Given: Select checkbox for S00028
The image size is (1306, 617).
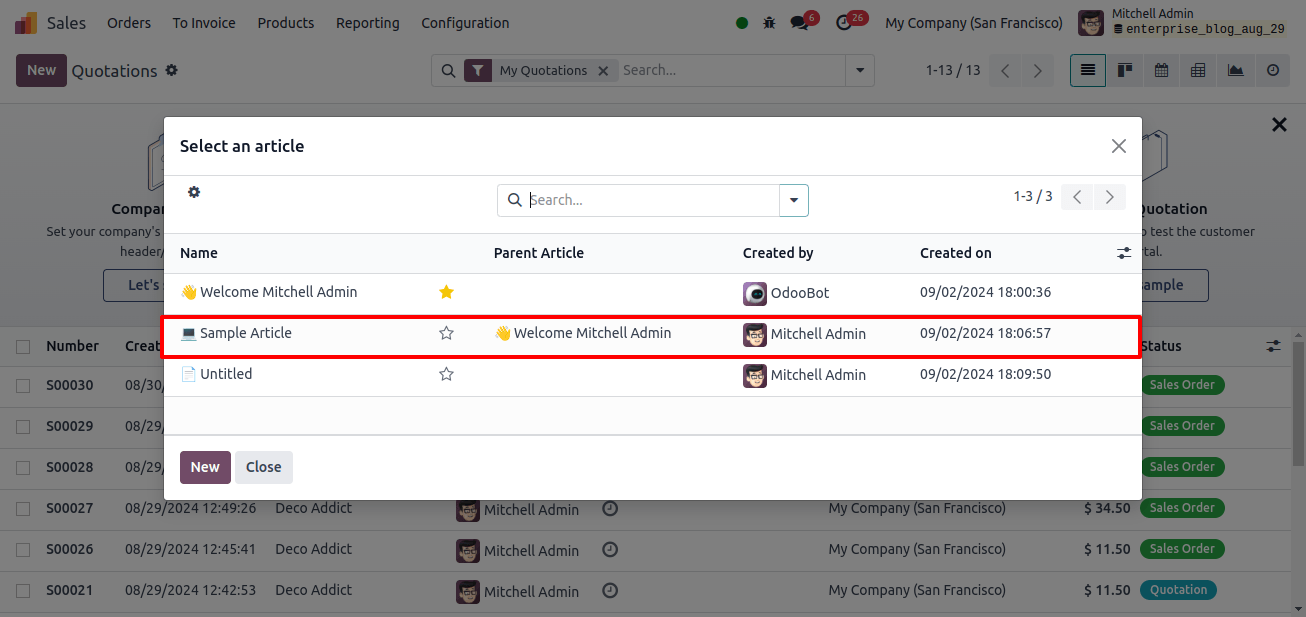Looking at the screenshot, I should pyautogui.click(x=23, y=467).
